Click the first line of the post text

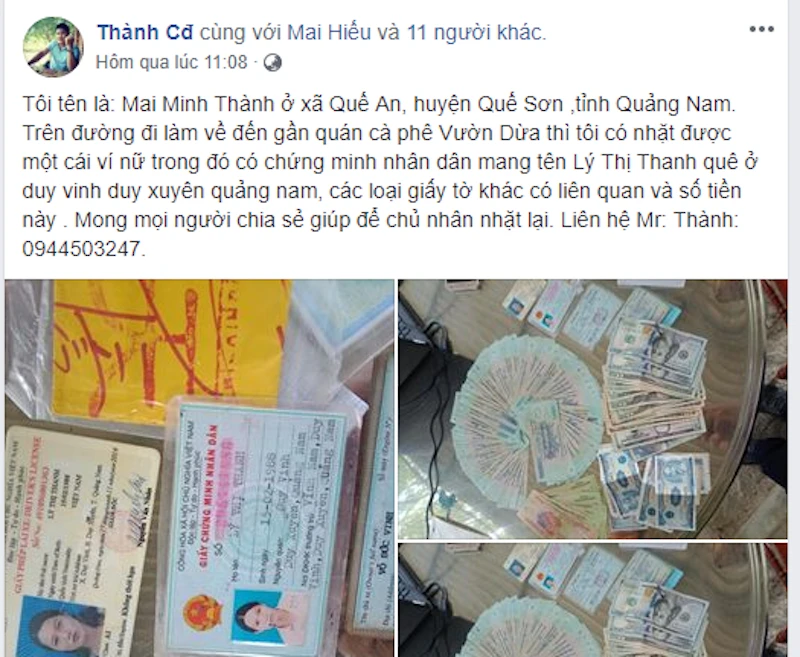click(x=380, y=104)
